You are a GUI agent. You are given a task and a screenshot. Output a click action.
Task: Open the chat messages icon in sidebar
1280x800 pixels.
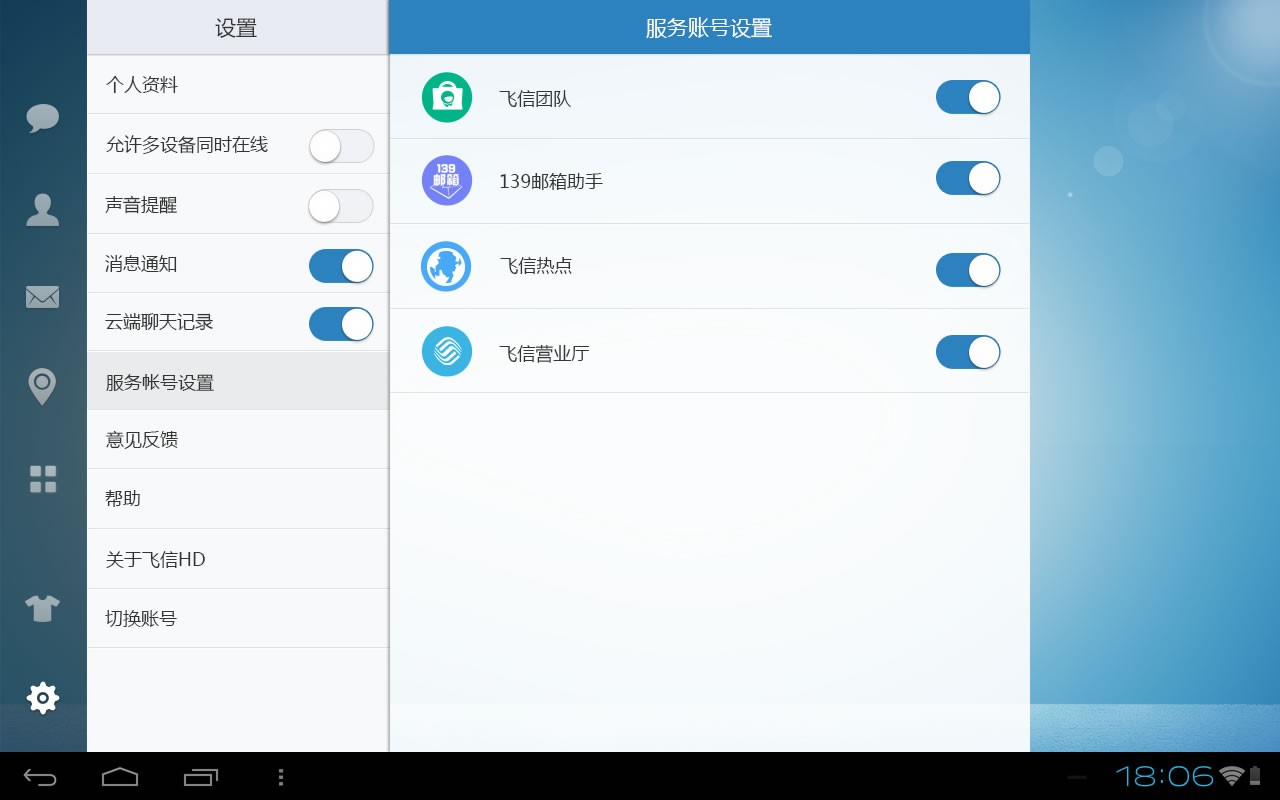[x=42, y=118]
